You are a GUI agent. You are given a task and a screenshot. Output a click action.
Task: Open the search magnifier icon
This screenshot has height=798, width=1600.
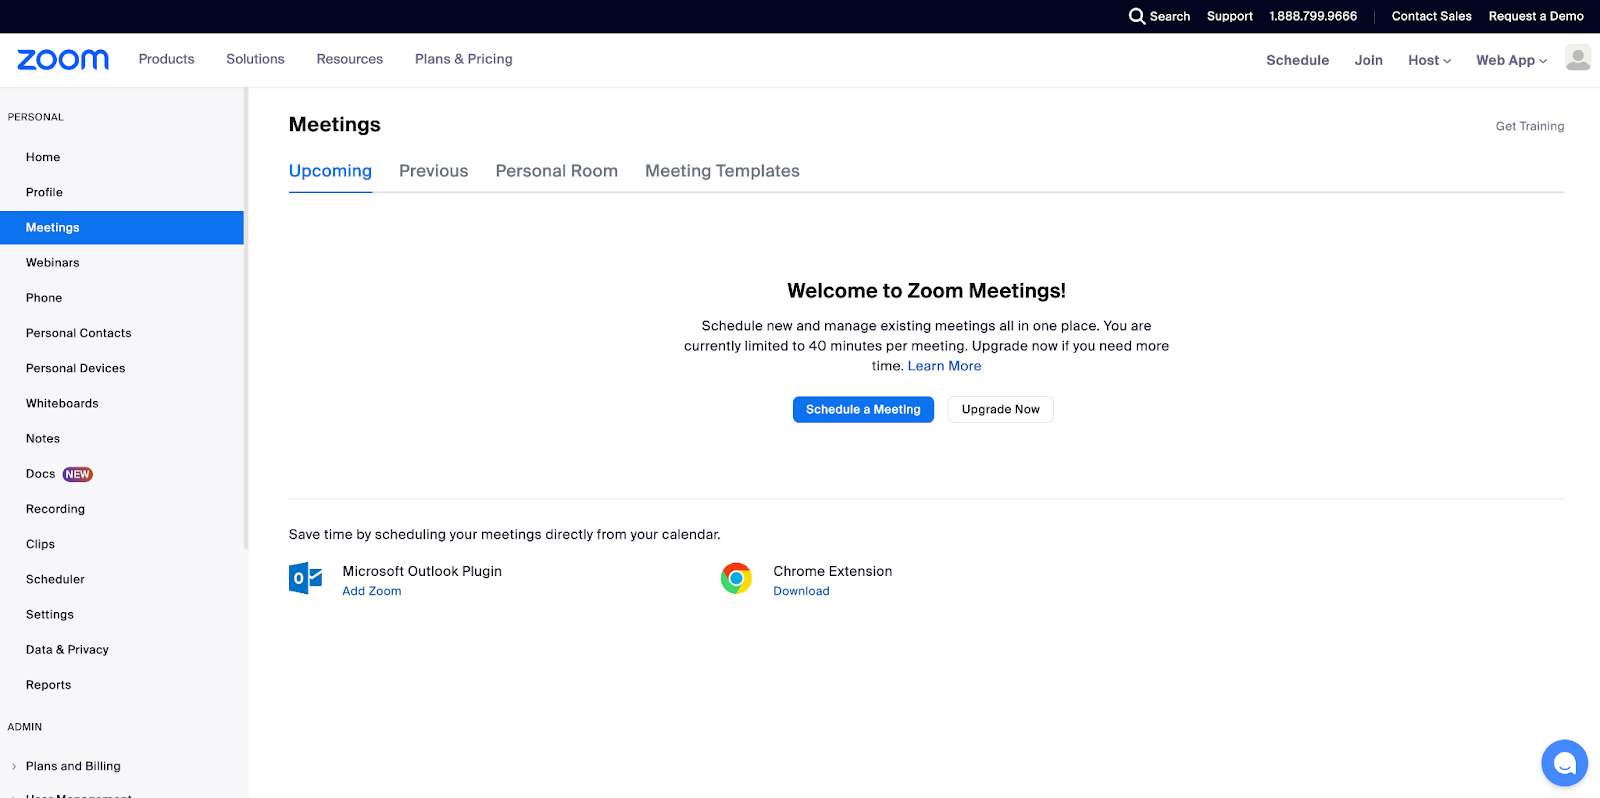click(x=1137, y=16)
